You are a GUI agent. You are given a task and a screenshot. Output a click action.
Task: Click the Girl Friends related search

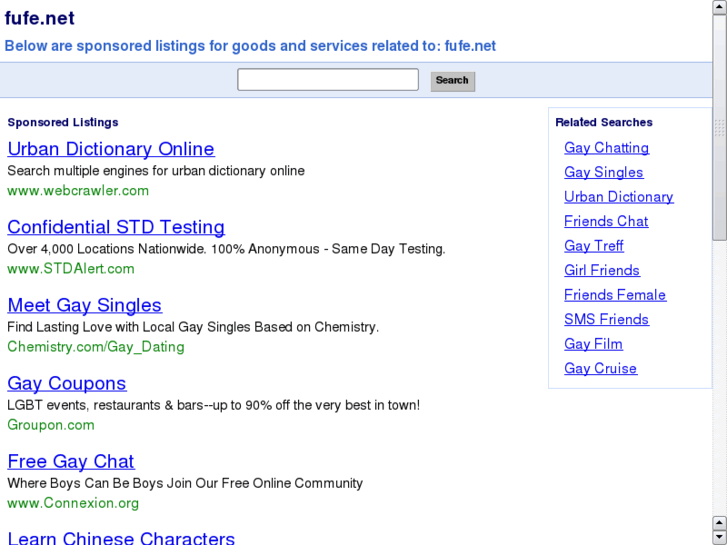(602, 270)
